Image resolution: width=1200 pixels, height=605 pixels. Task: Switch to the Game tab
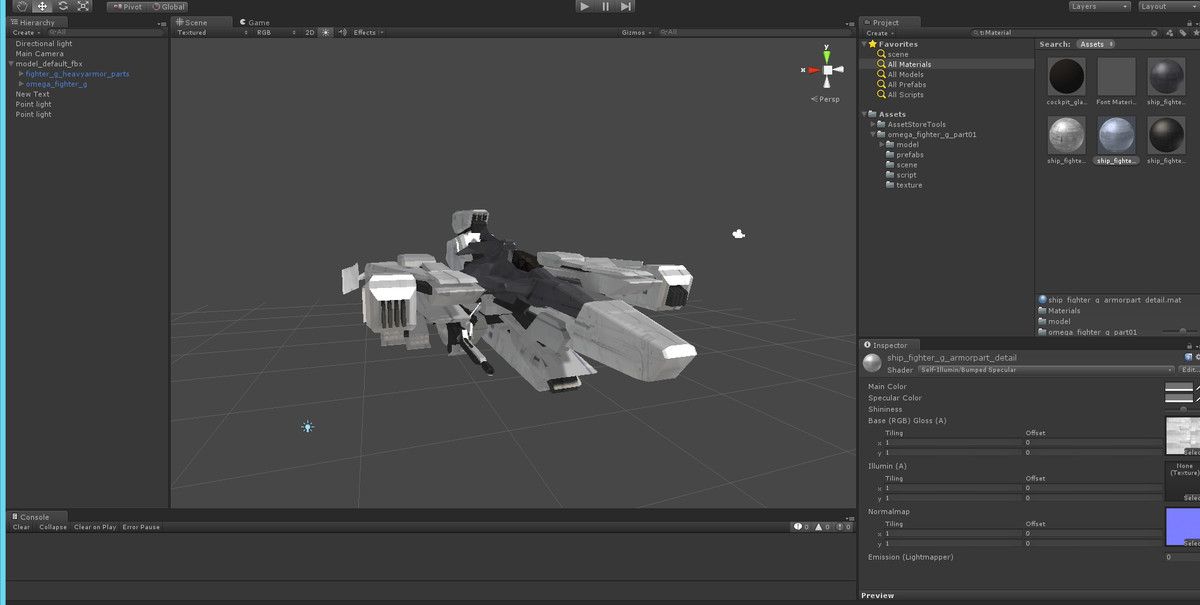point(253,21)
